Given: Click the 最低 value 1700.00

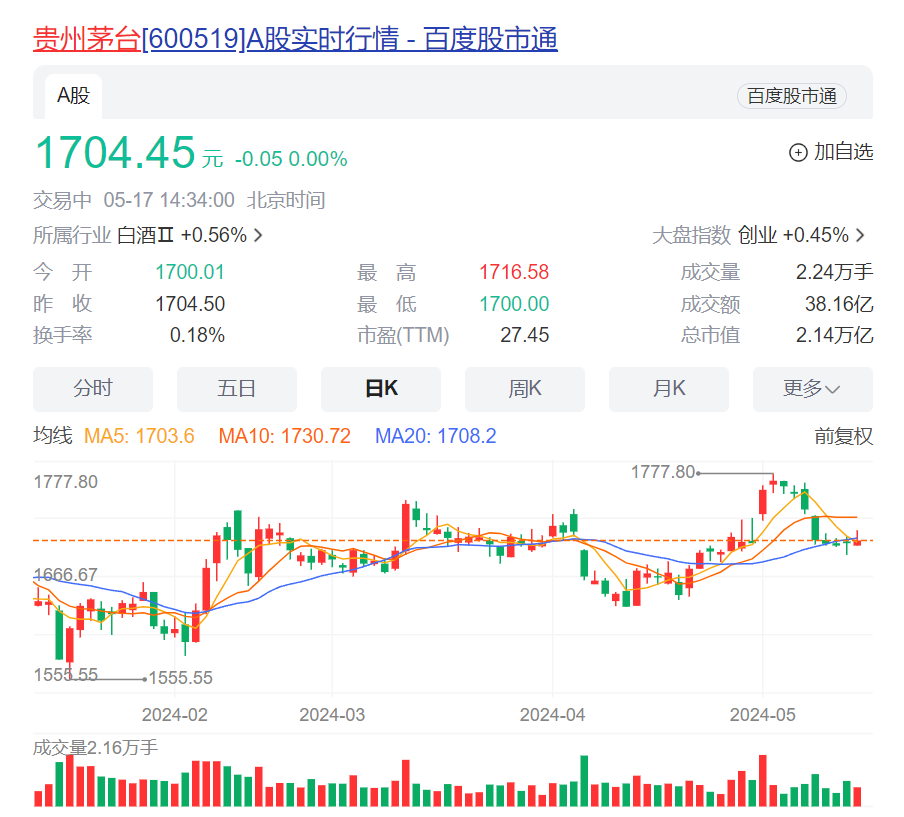Looking at the screenshot, I should tap(514, 304).
